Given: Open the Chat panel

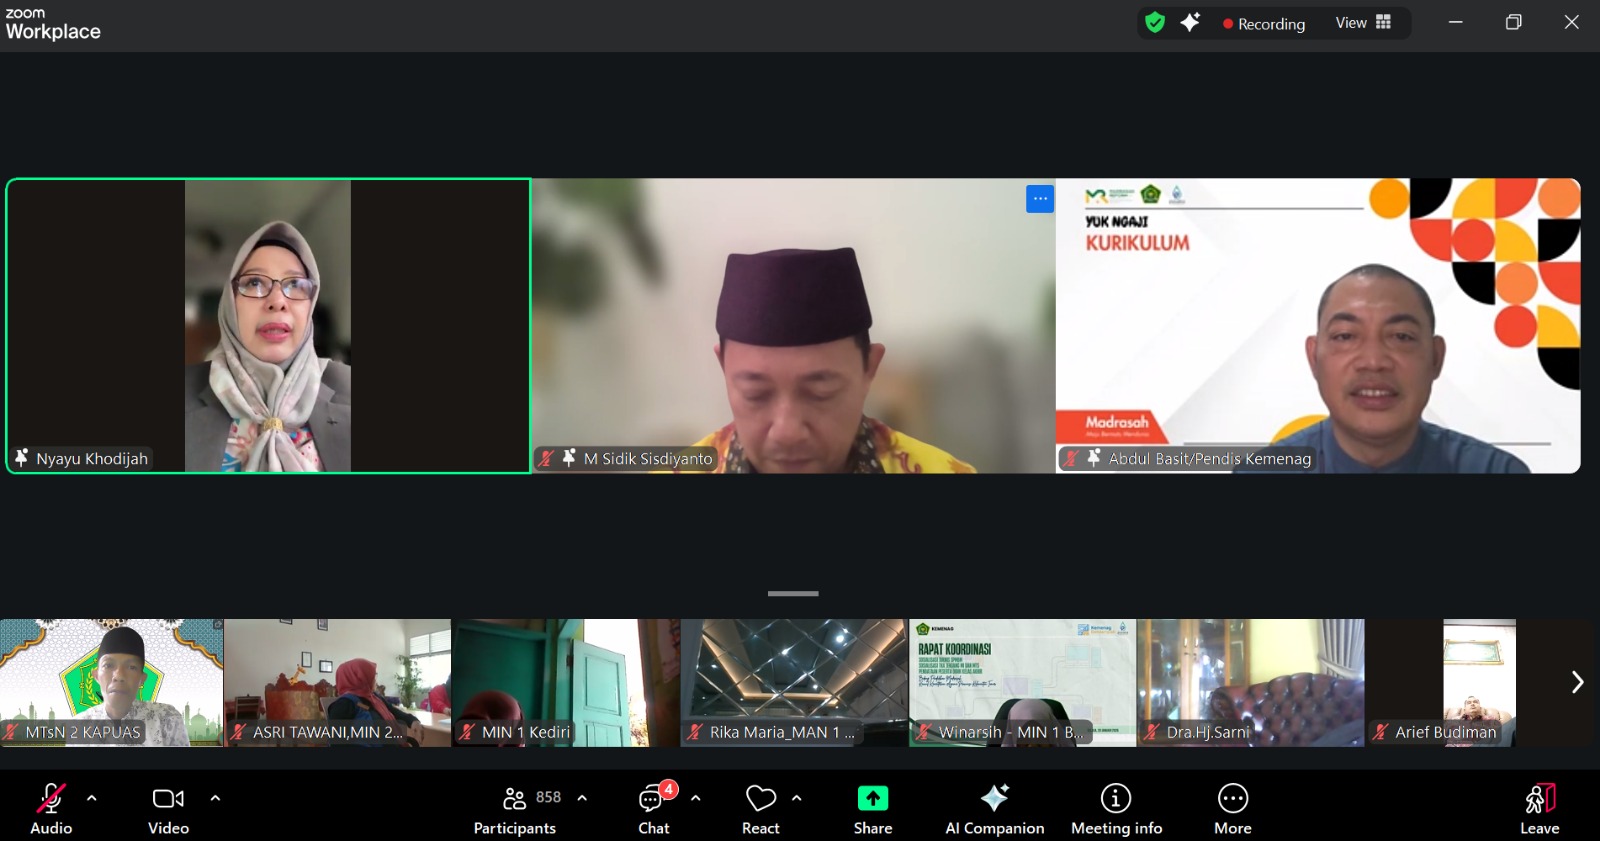Looking at the screenshot, I should point(653,808).
